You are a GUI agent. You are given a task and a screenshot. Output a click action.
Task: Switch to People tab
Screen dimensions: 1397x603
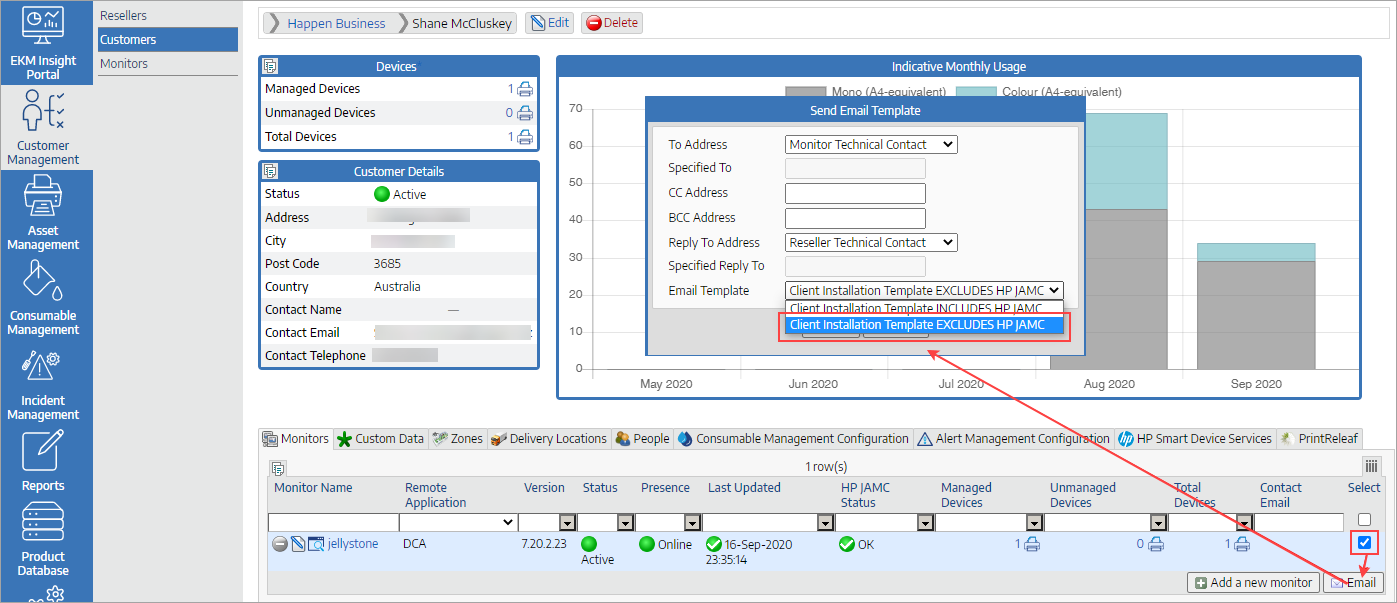click(x=642, y=439)
